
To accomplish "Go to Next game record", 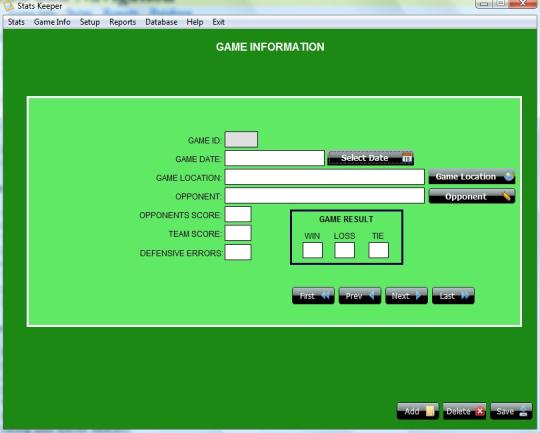I will [x=406, y=296].
